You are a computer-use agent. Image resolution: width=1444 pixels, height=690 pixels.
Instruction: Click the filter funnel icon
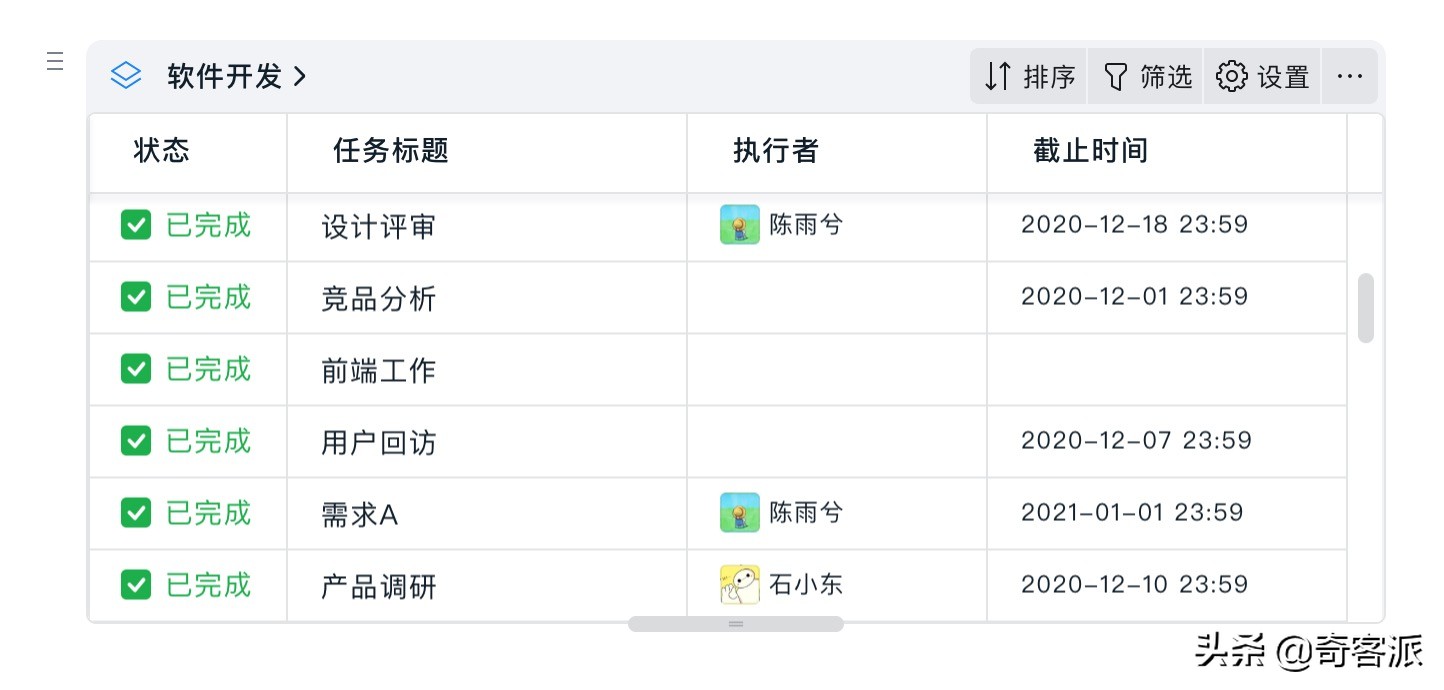[x=1115, y=76]
